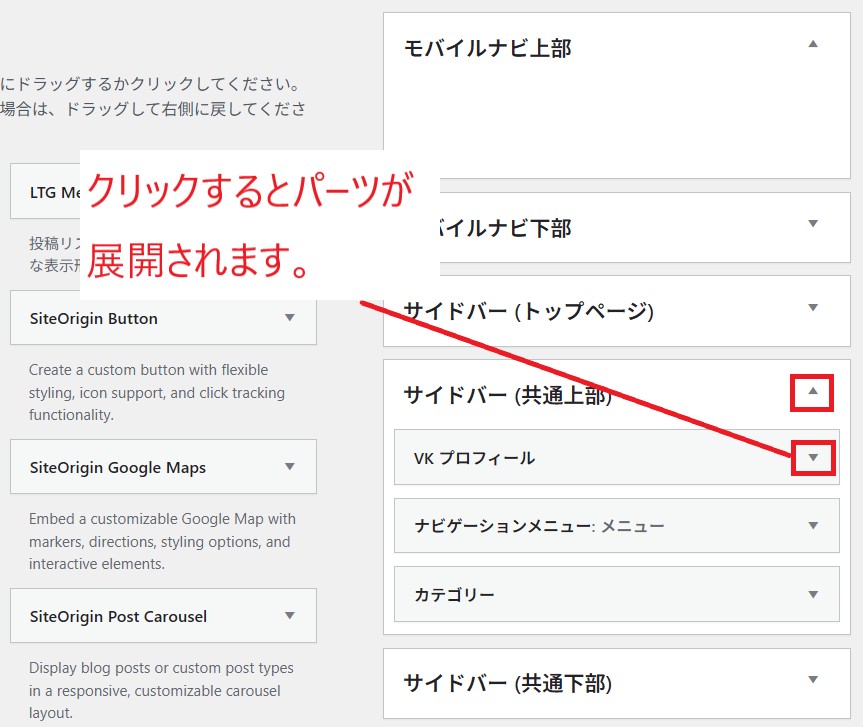Collapse サイドバー (共通上部) via its up arrow
The image size is (863, 727).
[x=813, y=392]
